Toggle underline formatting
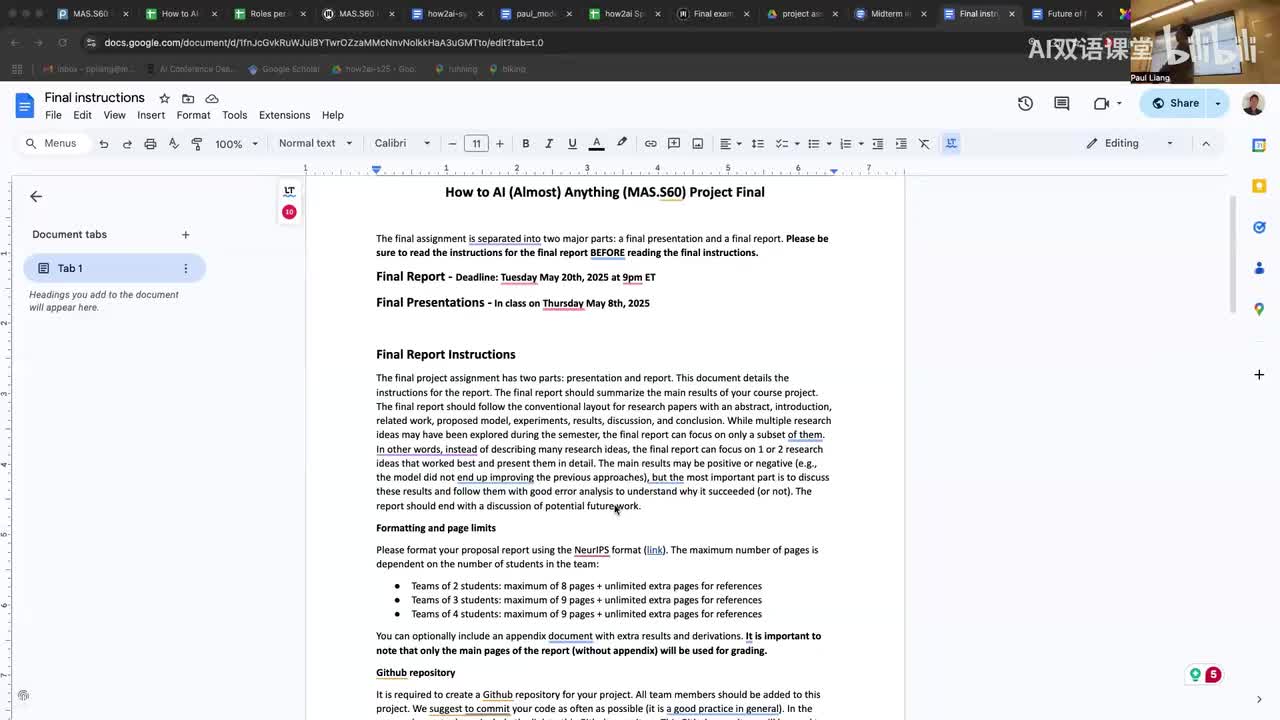The height and width of the screenshot is (720, 1280). point(572,143)
